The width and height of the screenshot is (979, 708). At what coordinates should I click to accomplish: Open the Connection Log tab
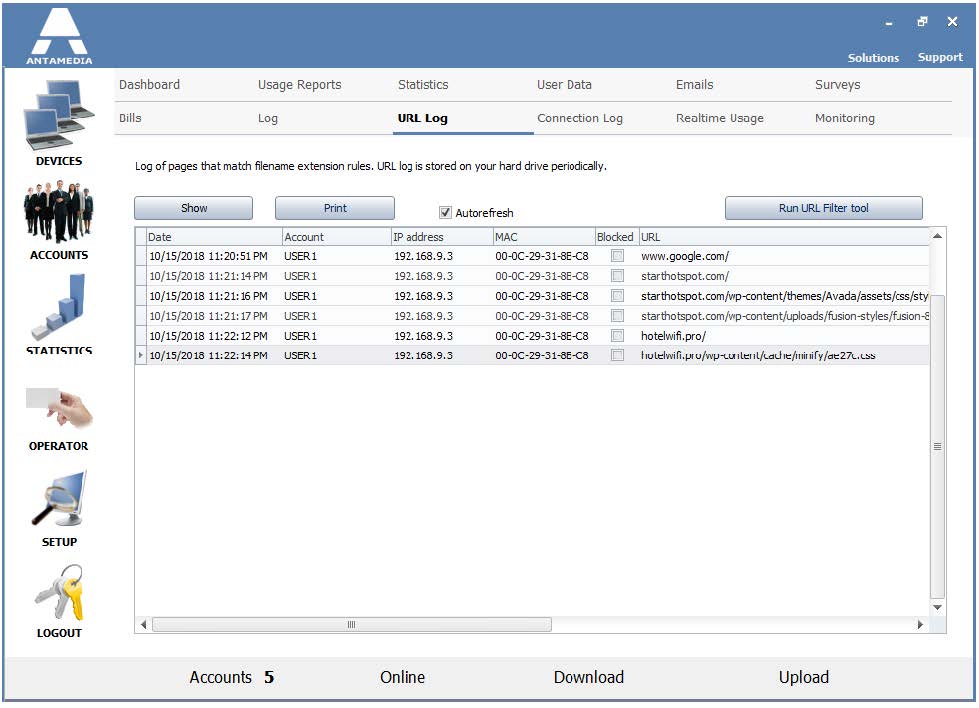pos(580,119)
